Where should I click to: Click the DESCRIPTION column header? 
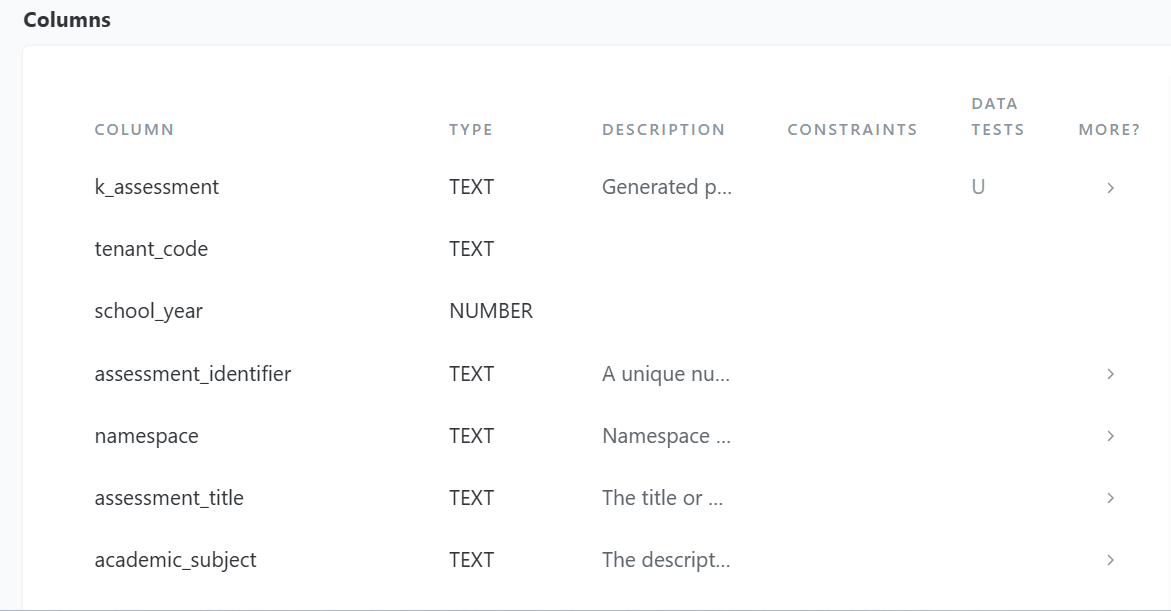(663, 129)
